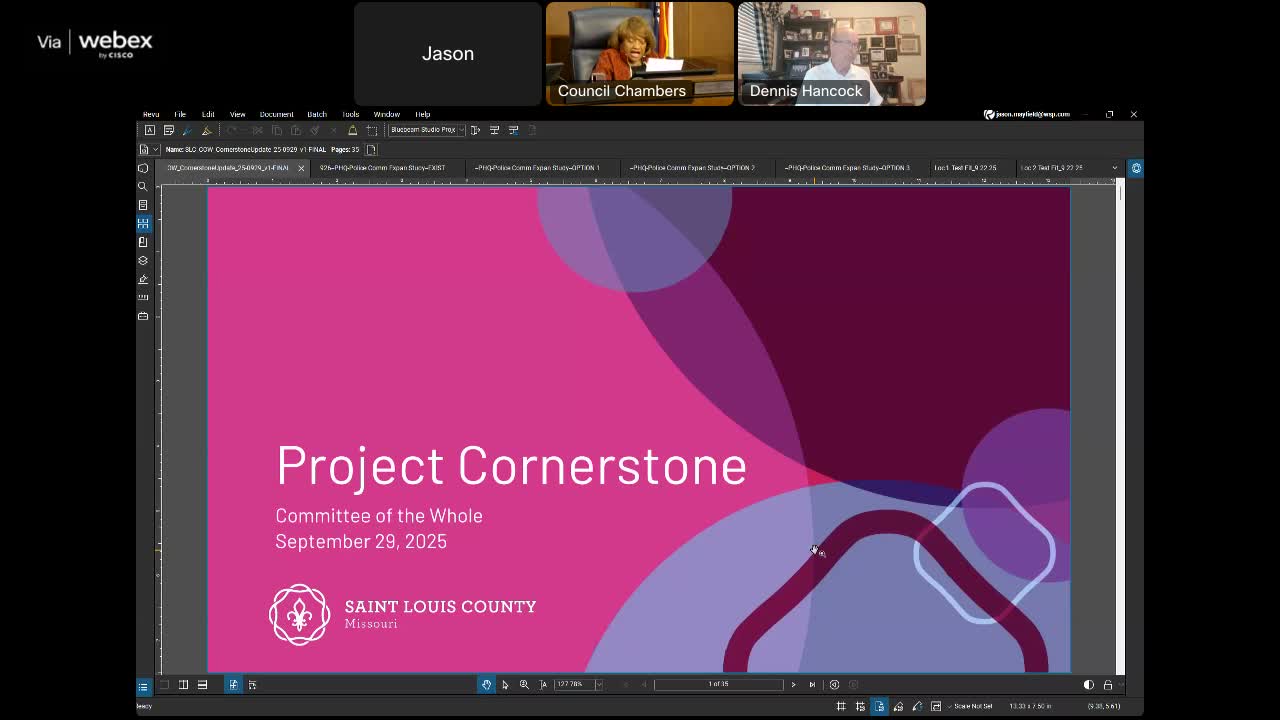The height and width of the screenshot is (720, 1280).
Task: Activate the Zoom magnifier tool
Action: [524, 685]
